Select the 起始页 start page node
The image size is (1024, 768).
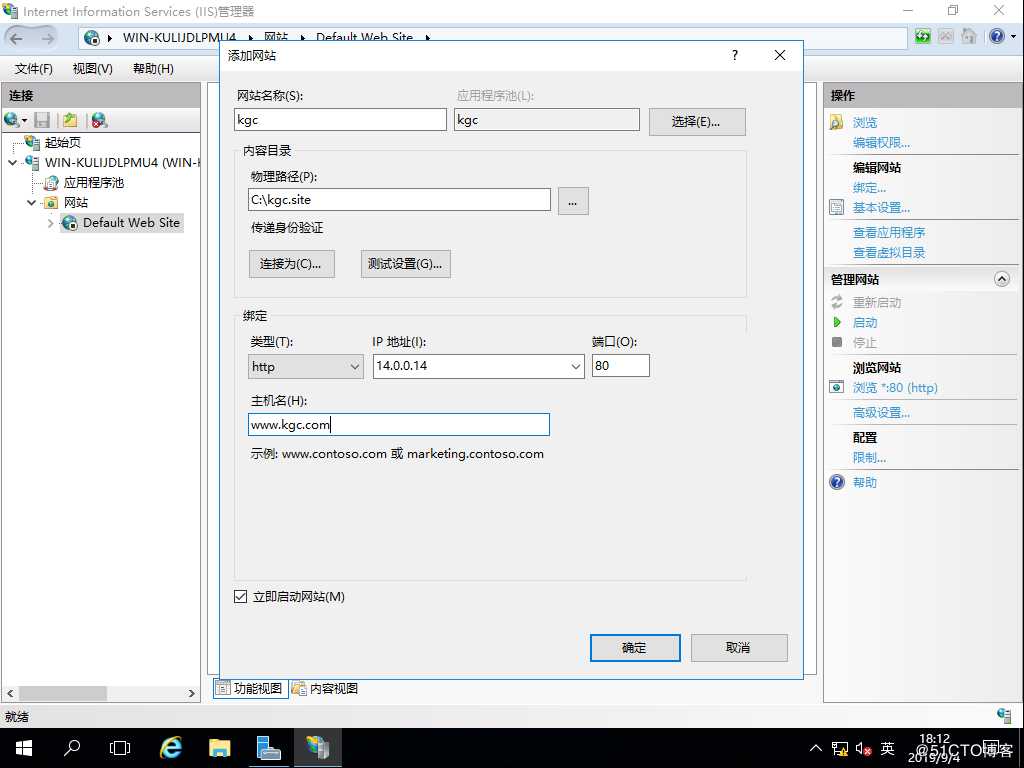click(x=63, y=142)
